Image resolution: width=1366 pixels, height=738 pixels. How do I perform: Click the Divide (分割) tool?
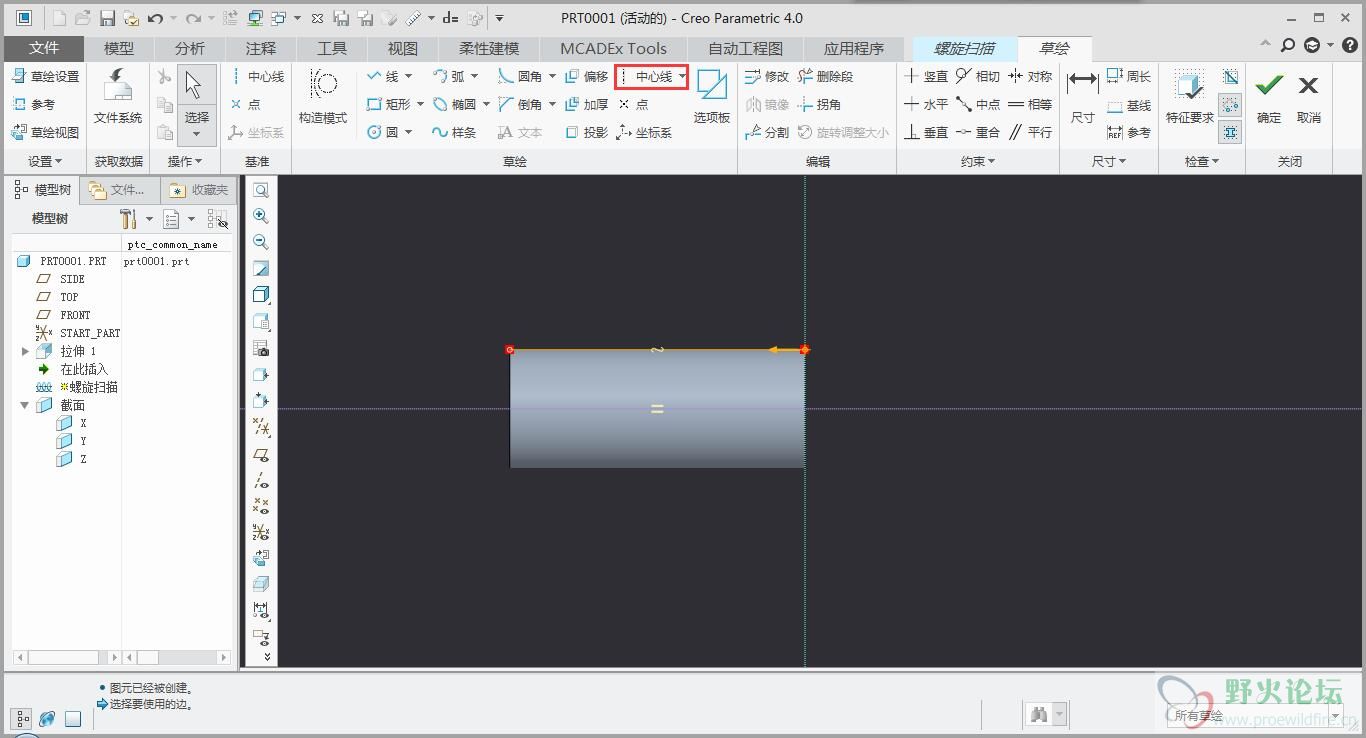coord(768,132)
